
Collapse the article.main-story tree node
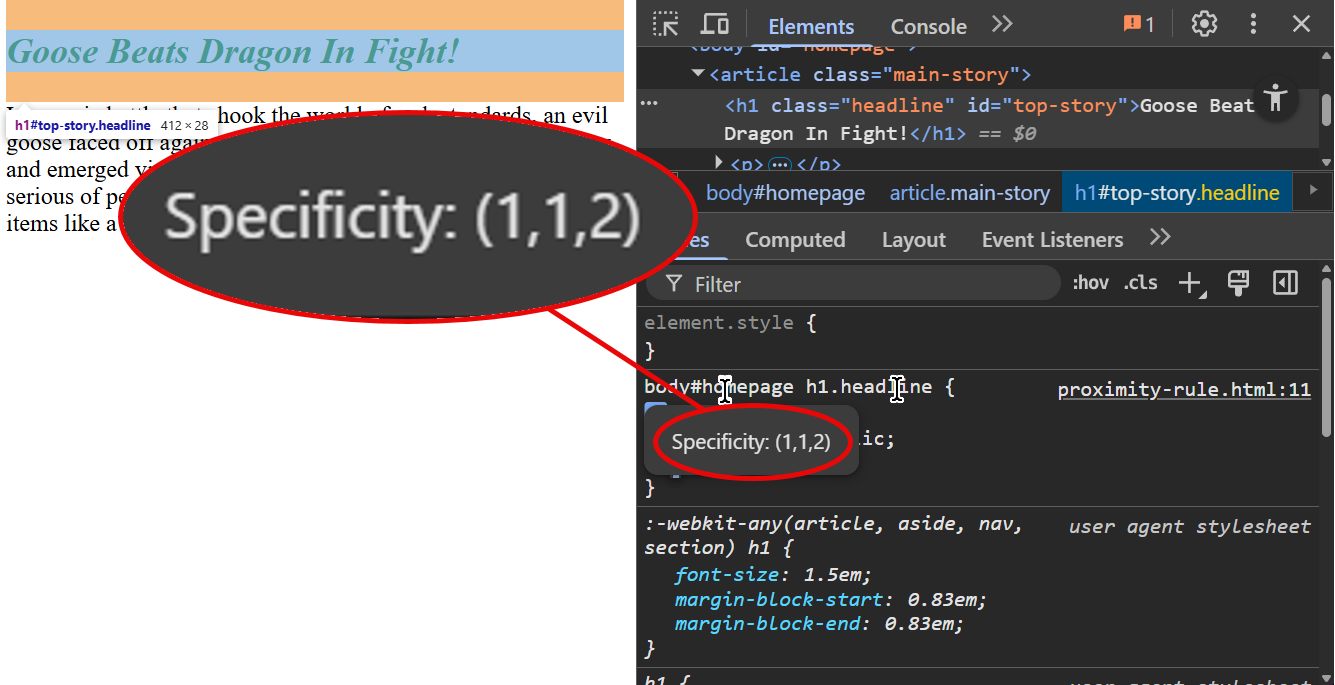[697, 73]
